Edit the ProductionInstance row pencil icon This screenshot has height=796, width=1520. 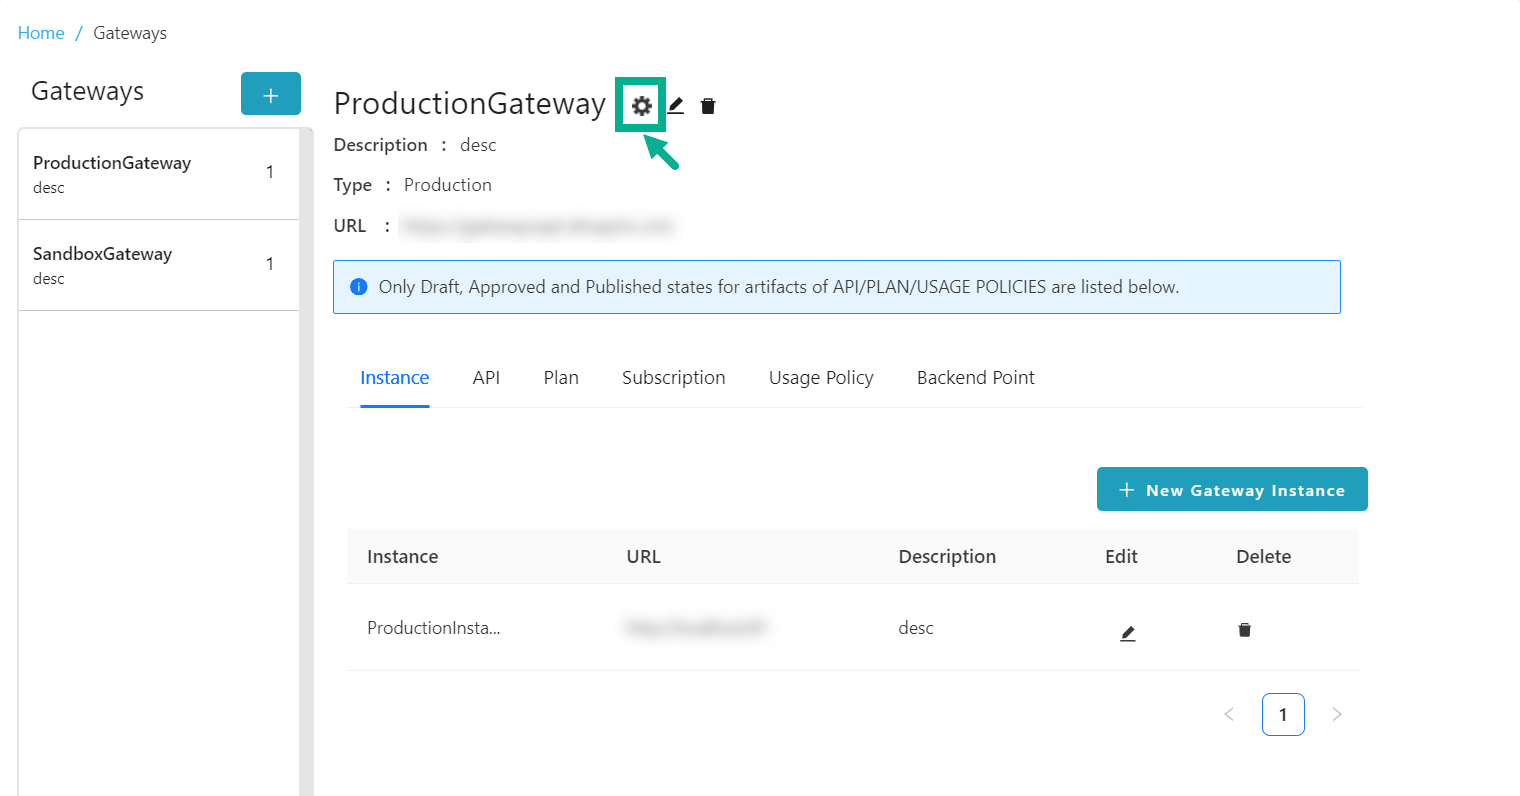pos(1127,632)
